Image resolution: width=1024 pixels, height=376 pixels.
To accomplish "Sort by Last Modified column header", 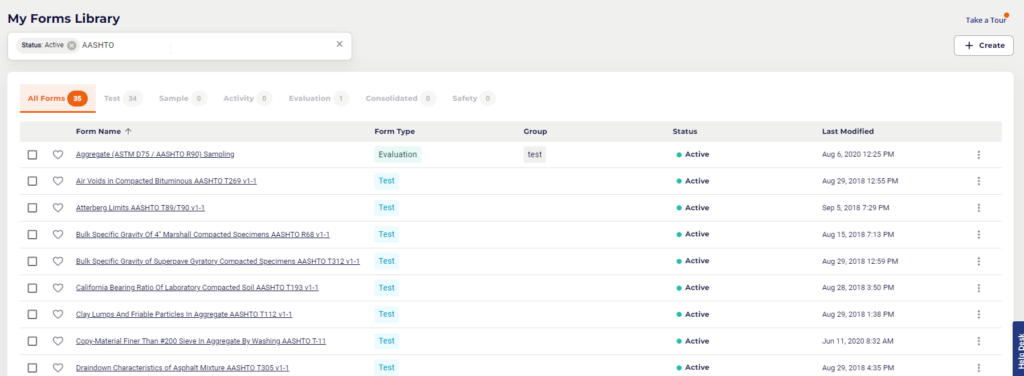I will click(x=848, y=131).
